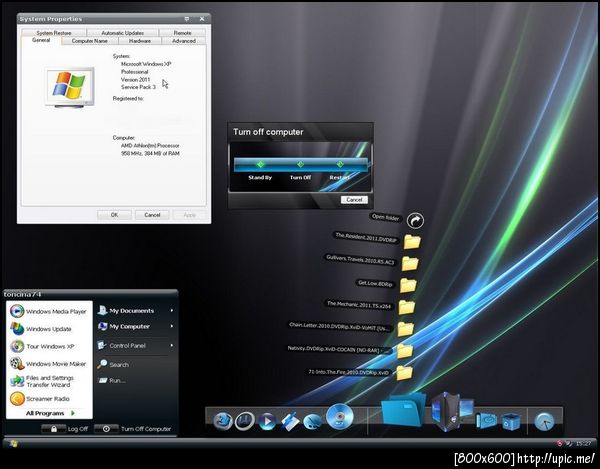
Task: Open Windows Media Player from Start menu
Action: (49, 311)
